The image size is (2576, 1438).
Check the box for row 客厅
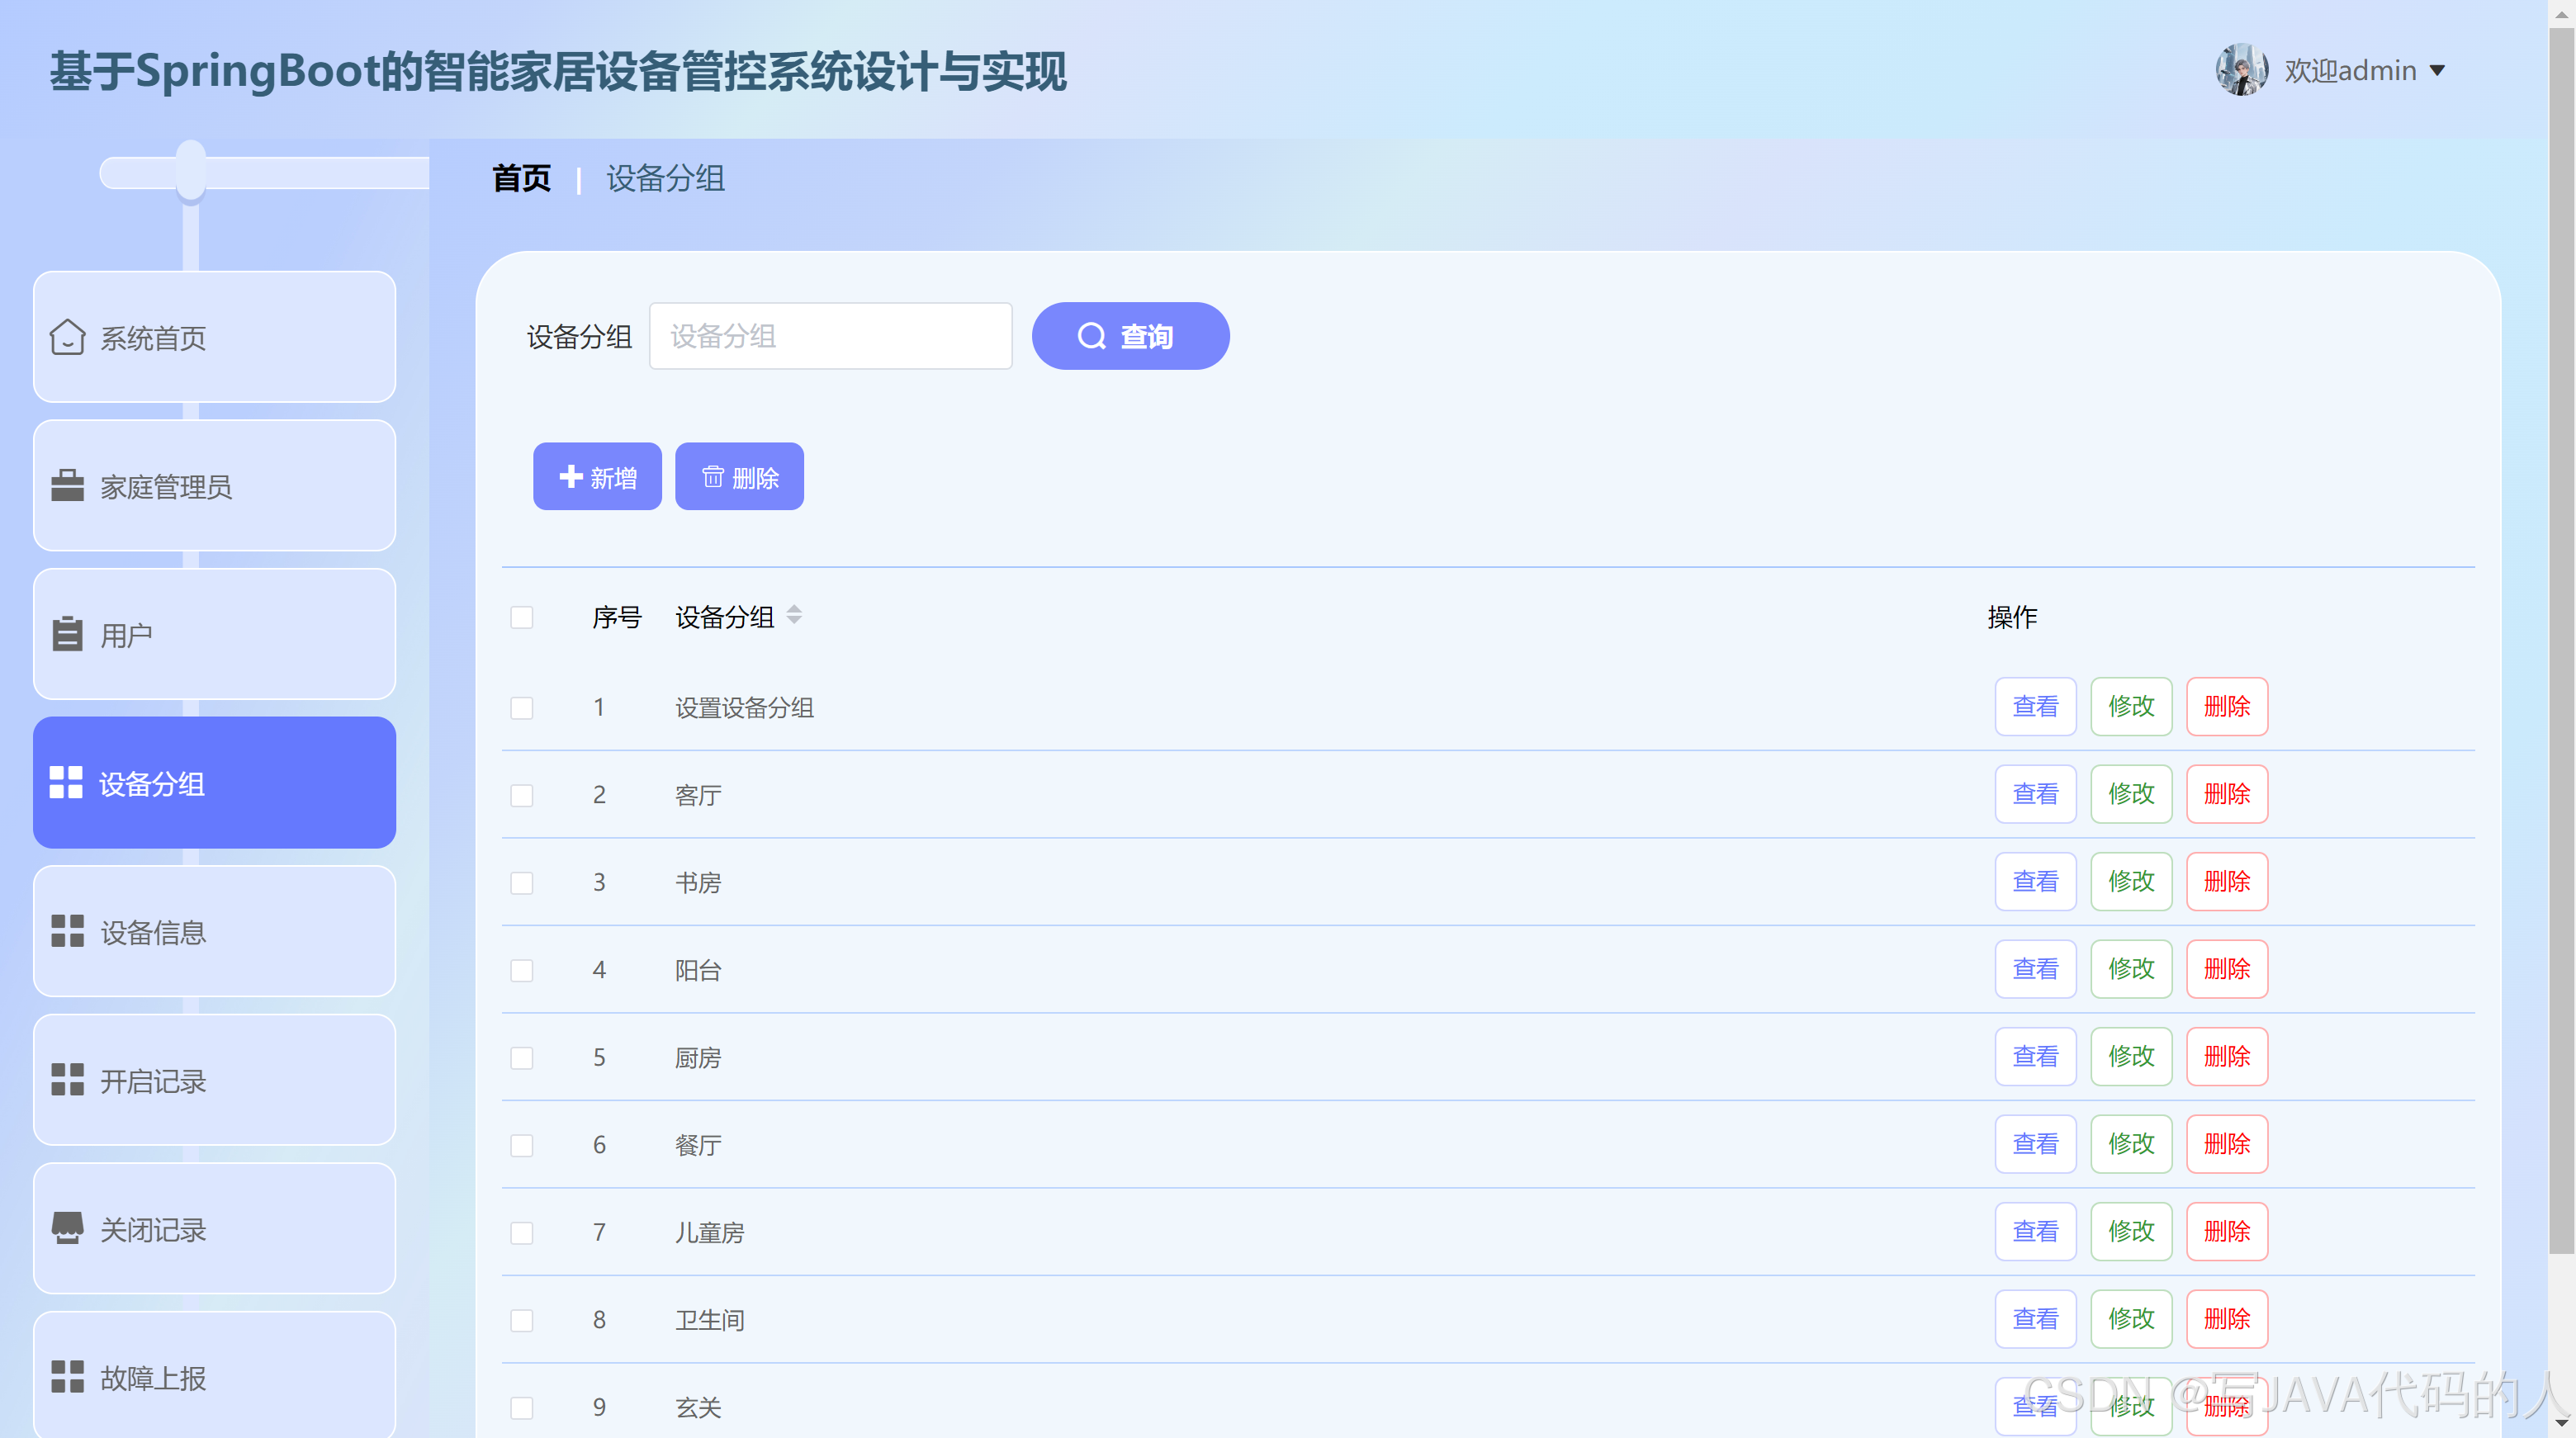tap(521, 795)
